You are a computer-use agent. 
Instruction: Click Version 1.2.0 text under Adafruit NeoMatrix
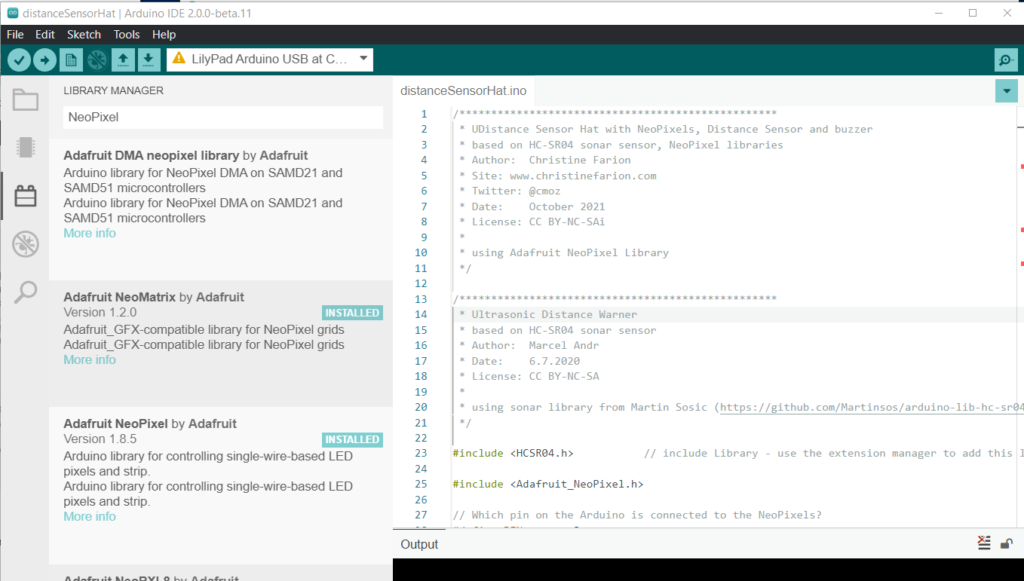click(x=100, y=312)
